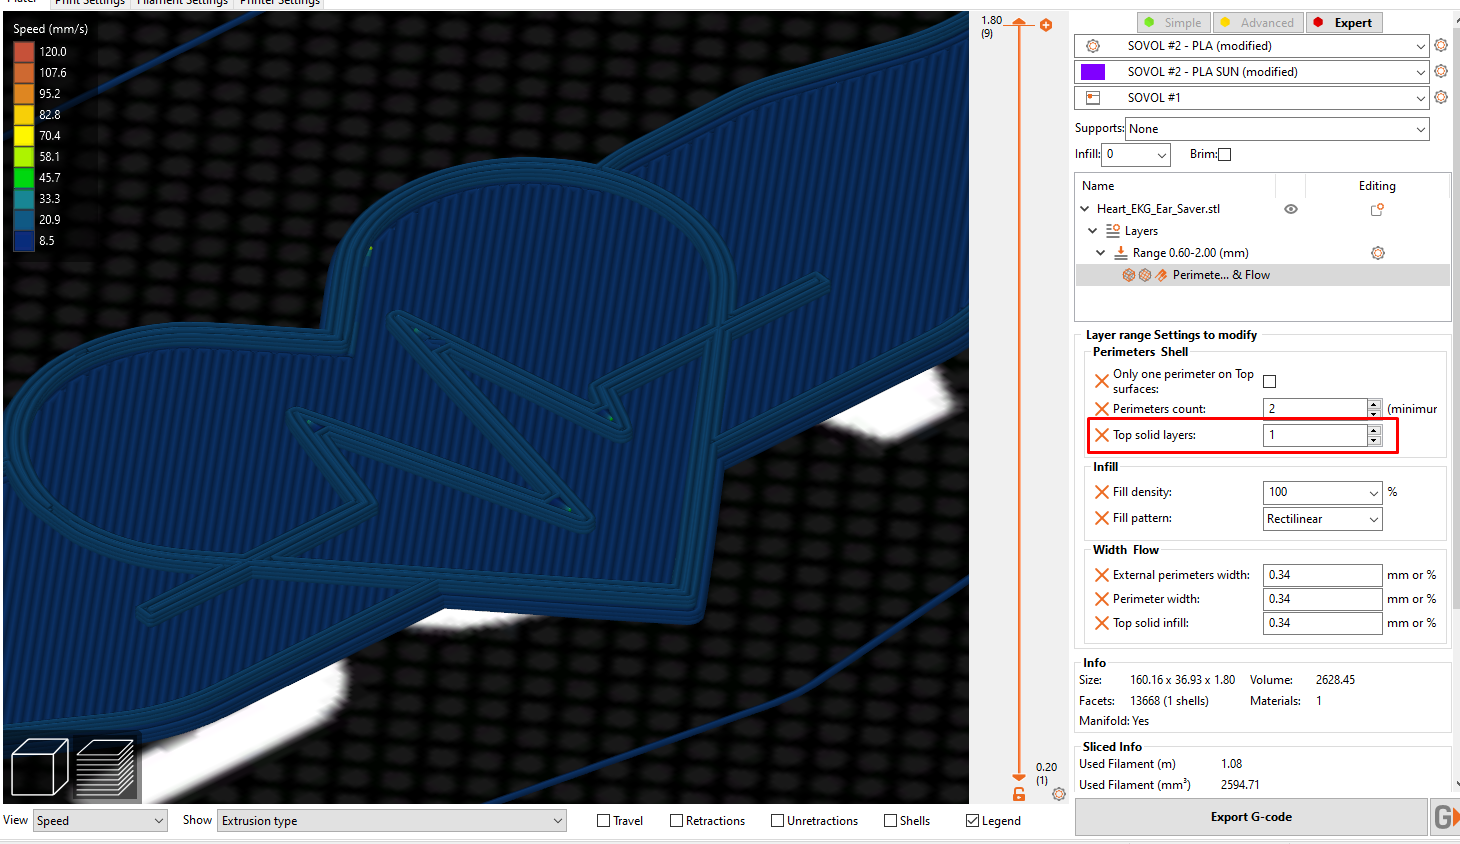The image size is (1460, 844).
Task: Open the Show Extrusion type dropdown
Action: pos(392,821)
